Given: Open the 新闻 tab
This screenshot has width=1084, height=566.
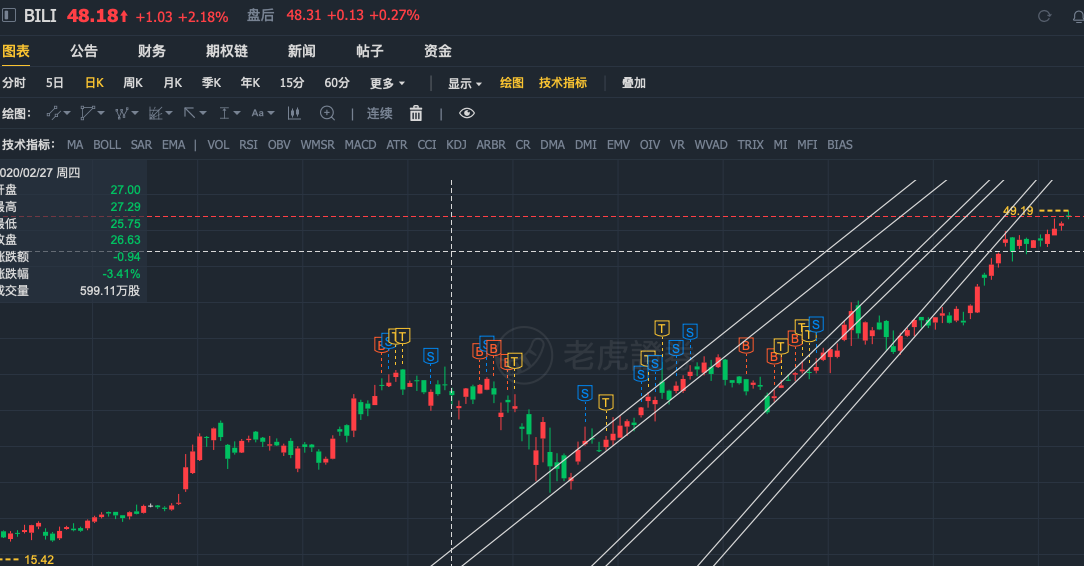Looking at the screenshot, I should [301, 51].
